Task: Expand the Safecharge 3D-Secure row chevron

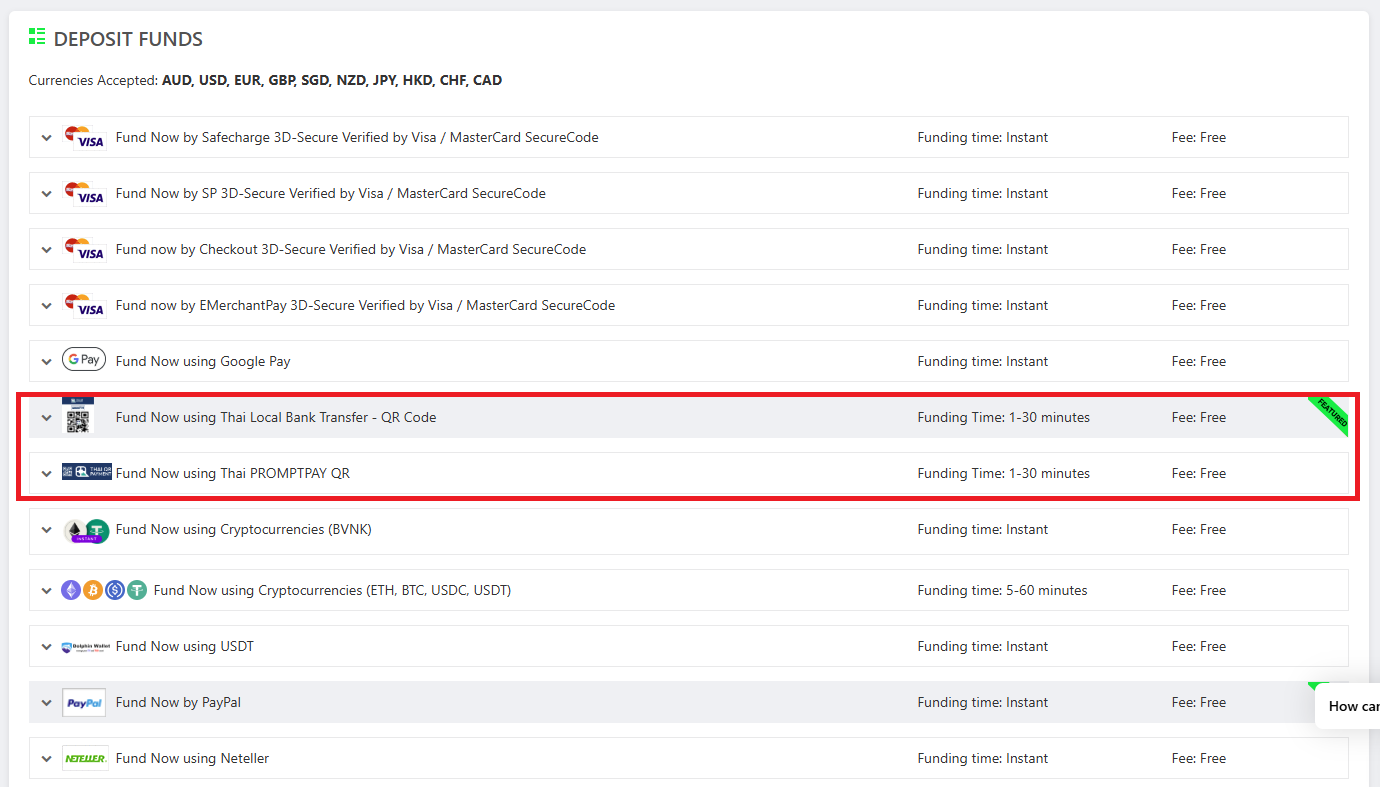Action: (x=46, y=138)
